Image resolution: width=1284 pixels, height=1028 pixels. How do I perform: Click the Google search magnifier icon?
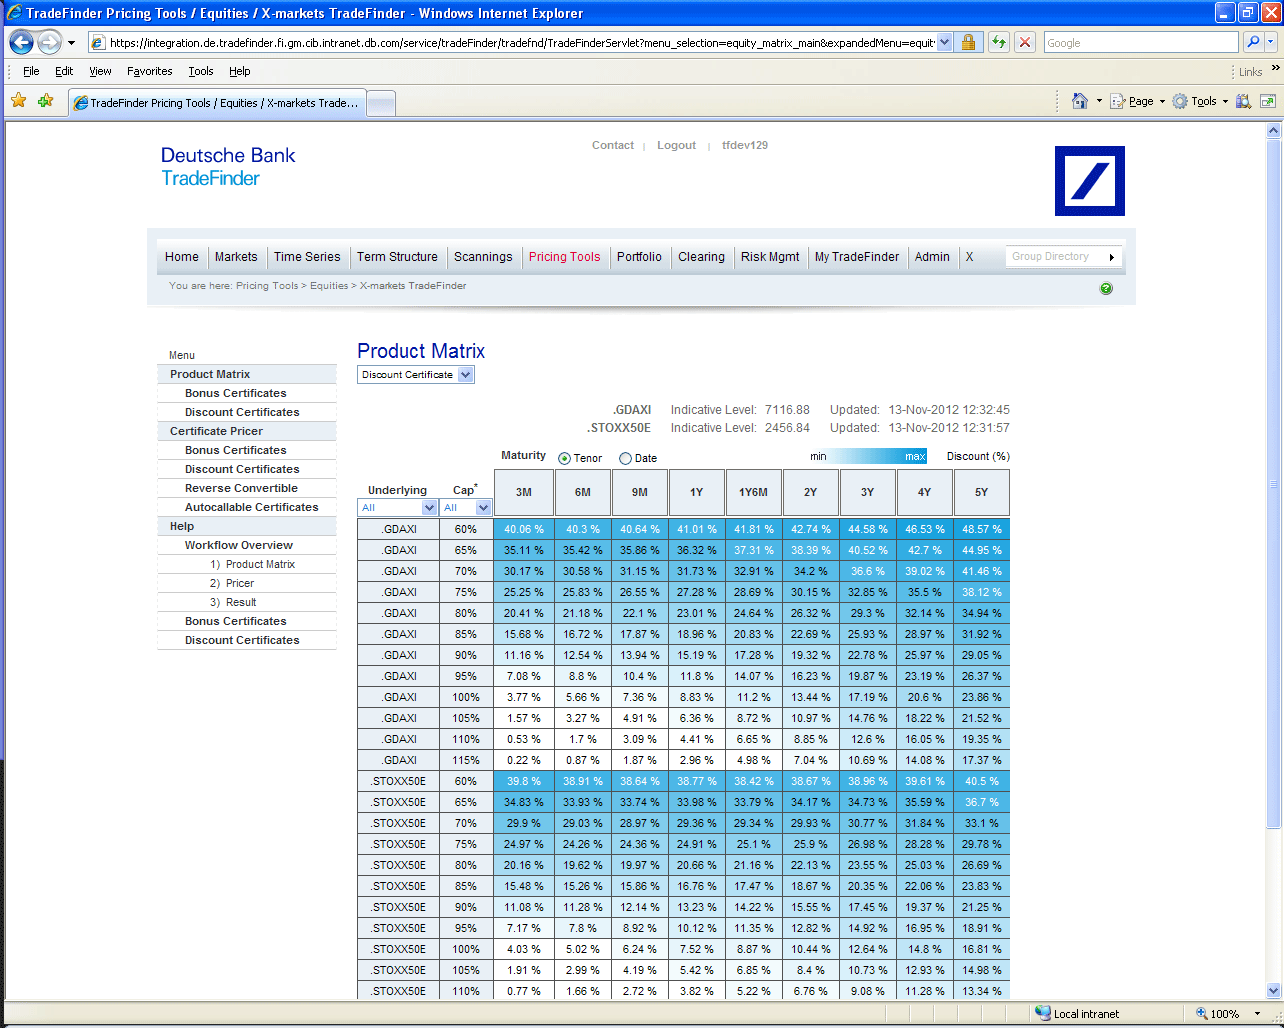pyautogui.click(x=1253, y=43)
